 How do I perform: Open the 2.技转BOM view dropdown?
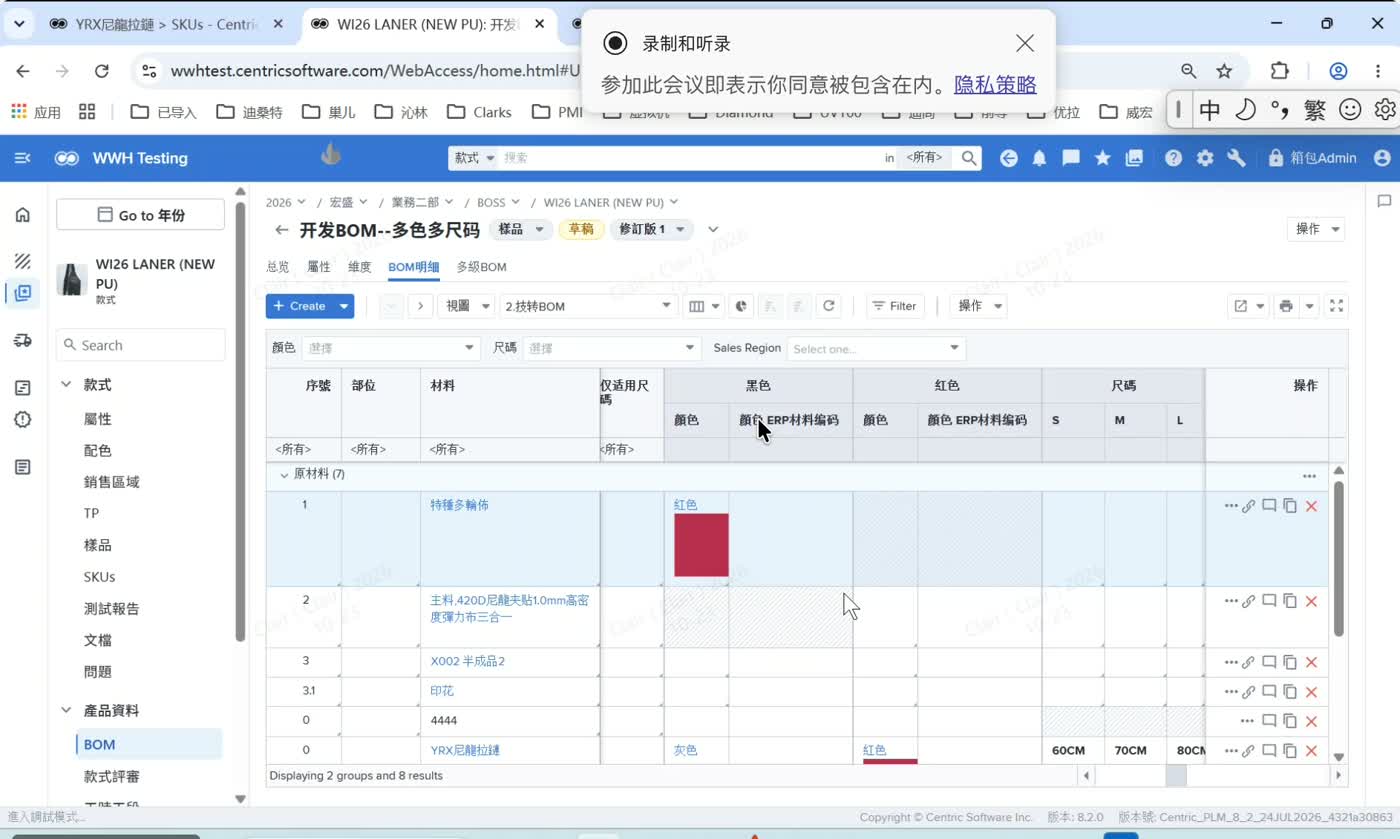pyautogui.click(x=589, y=306)
